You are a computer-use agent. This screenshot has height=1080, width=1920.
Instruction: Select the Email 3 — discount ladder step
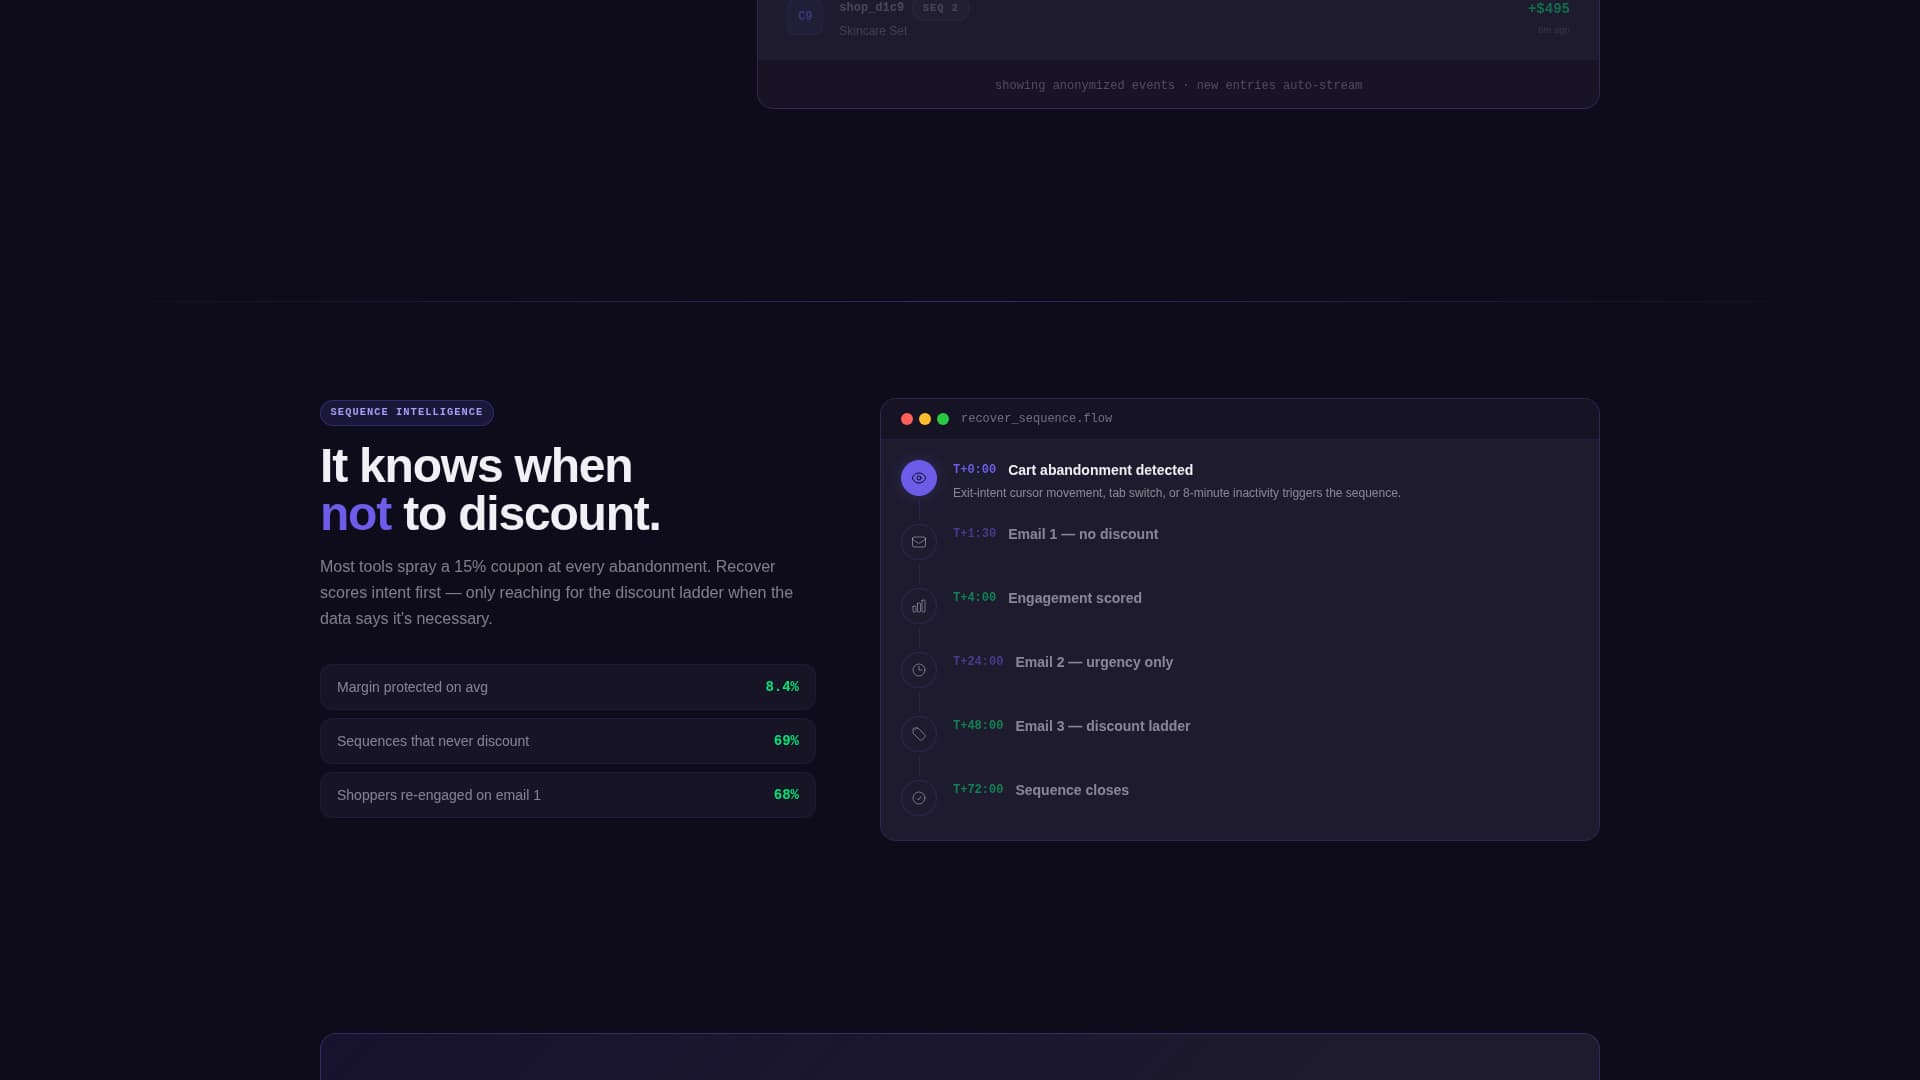point(1102,726)
